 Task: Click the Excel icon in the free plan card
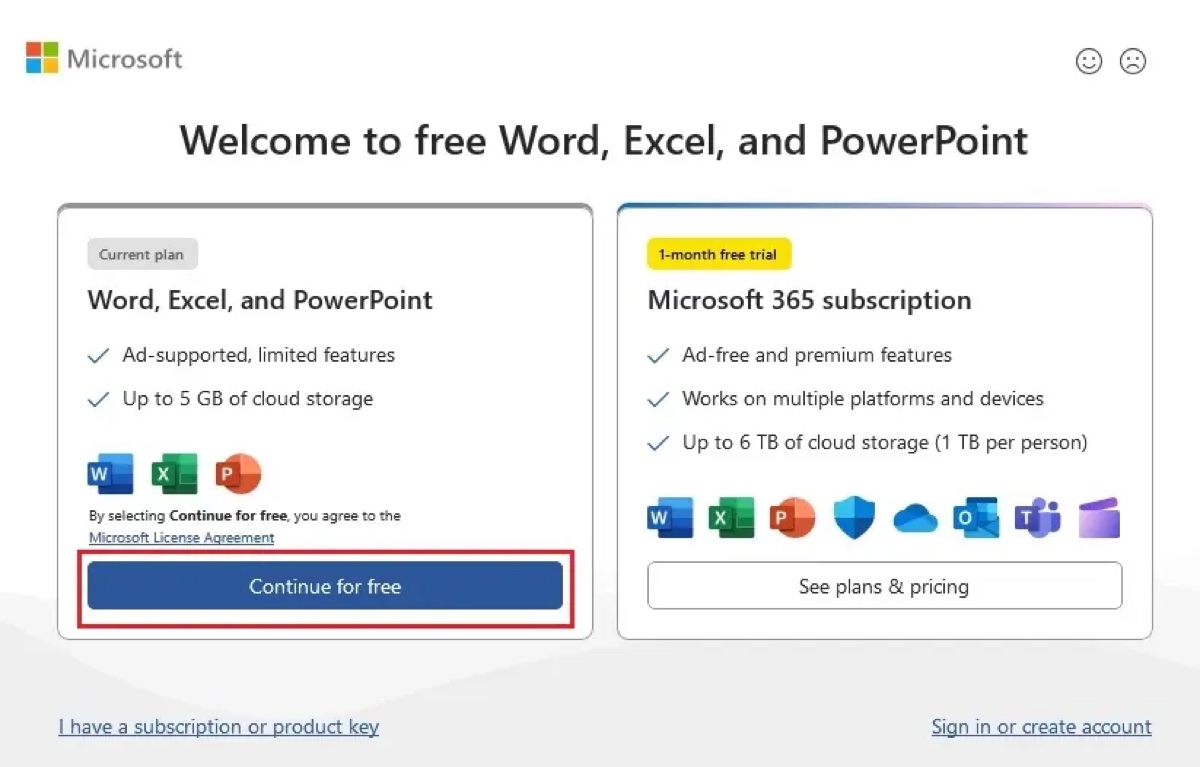coord(174,473)
